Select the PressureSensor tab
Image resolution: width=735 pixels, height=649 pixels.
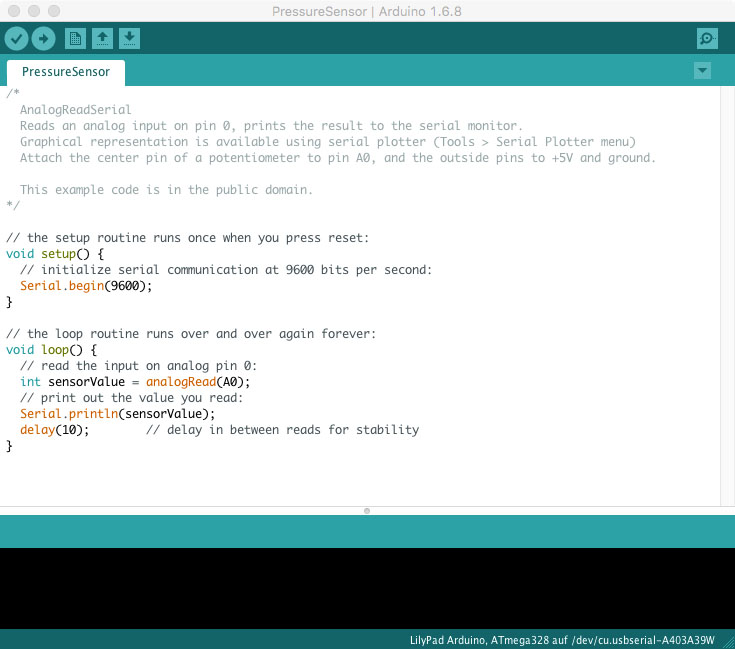coord(66,72)
